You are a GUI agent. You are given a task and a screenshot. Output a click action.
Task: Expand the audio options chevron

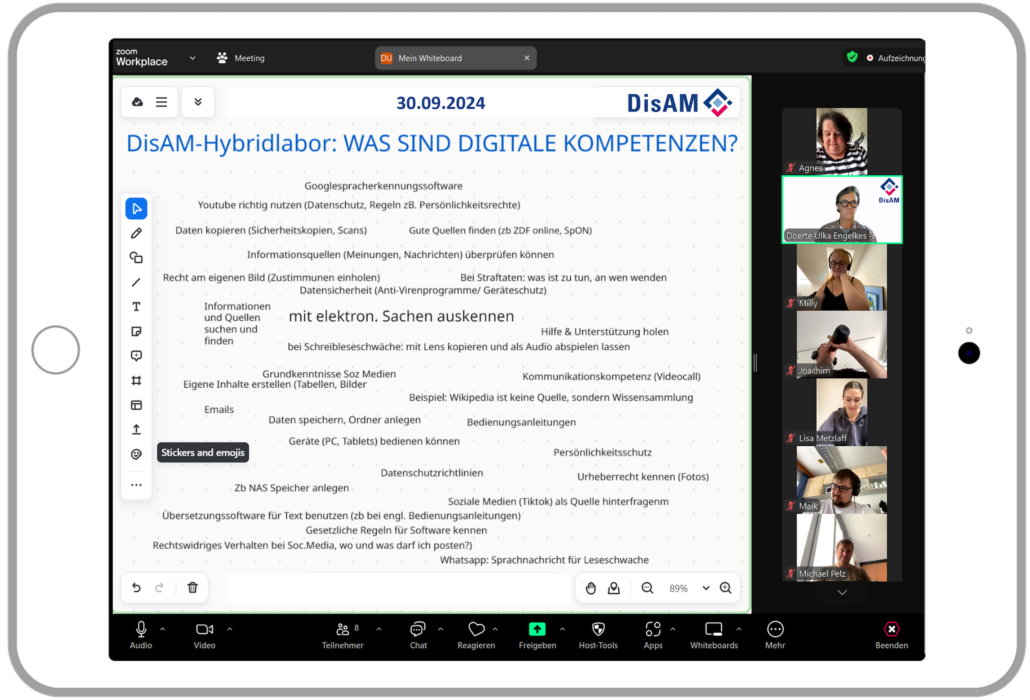tap(163, 629)
